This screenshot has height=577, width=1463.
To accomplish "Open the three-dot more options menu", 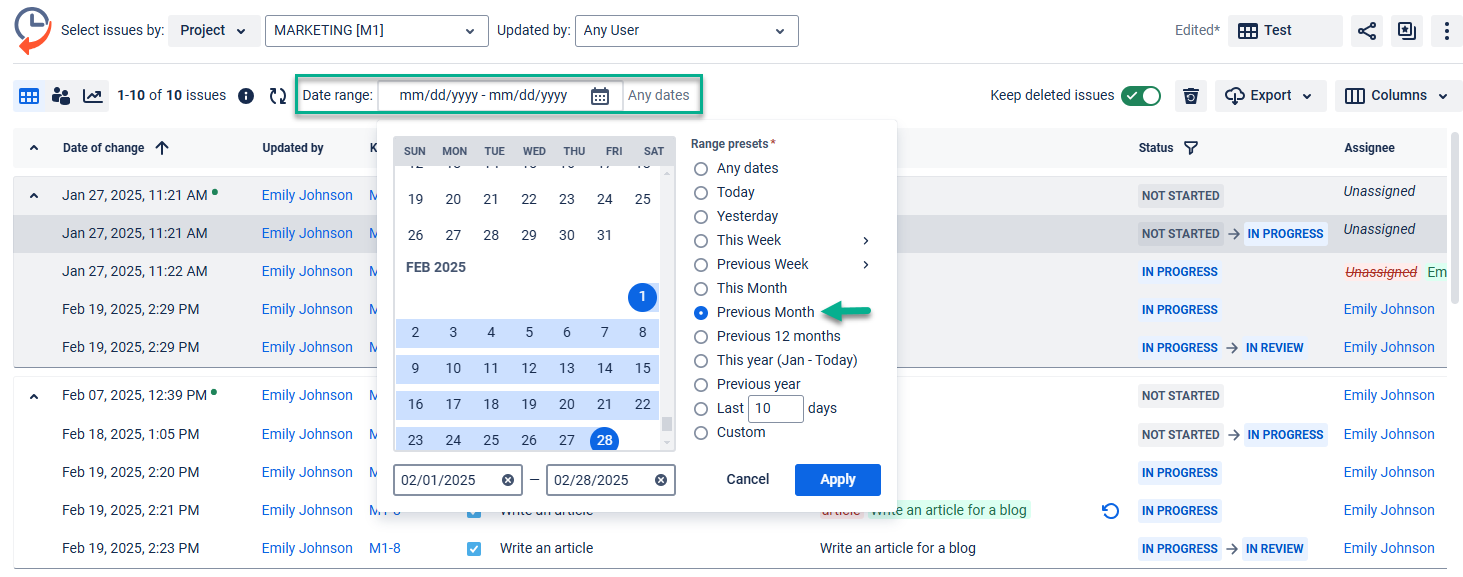I will [1446, 31].
